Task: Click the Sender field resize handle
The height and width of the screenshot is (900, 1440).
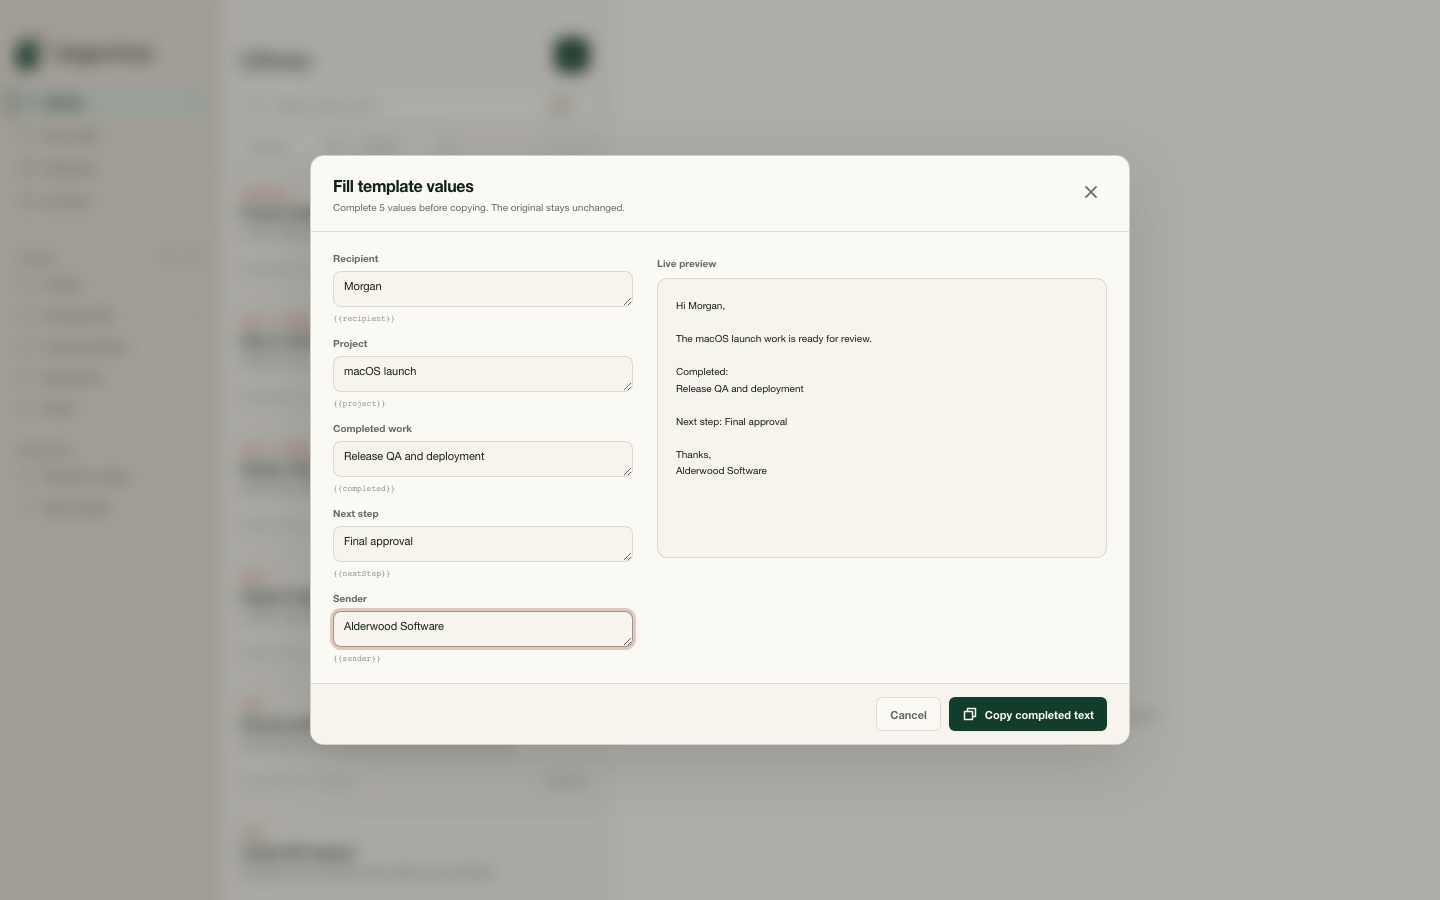Action: pyautogui.click(x=627, y=641)
